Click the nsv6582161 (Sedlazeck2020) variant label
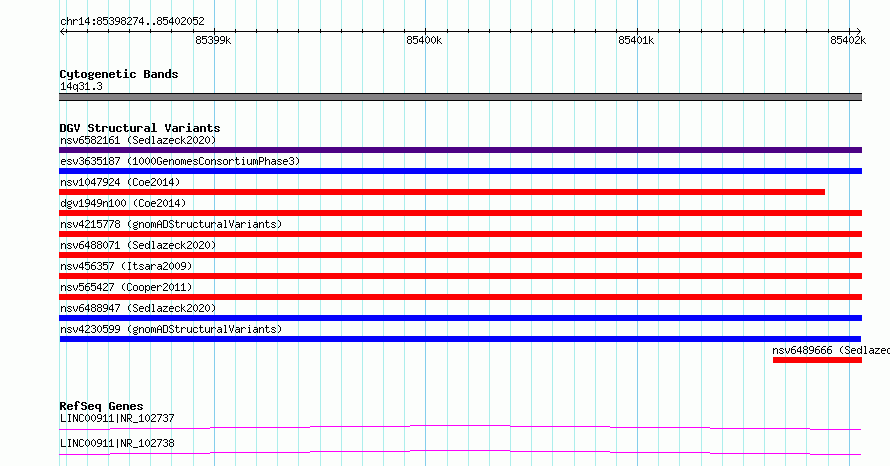Screen dimensions: 890x466 (138, 140)
